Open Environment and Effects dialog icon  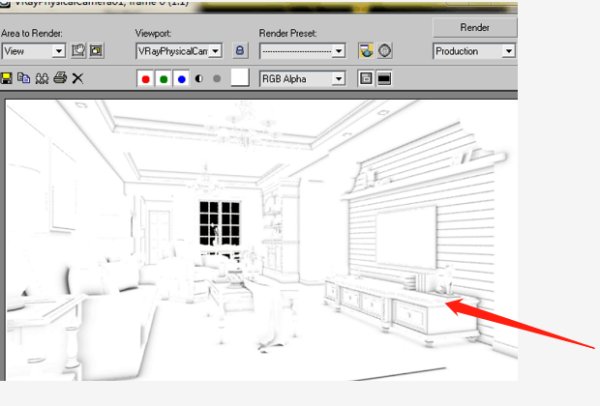(x=385, y=51)
